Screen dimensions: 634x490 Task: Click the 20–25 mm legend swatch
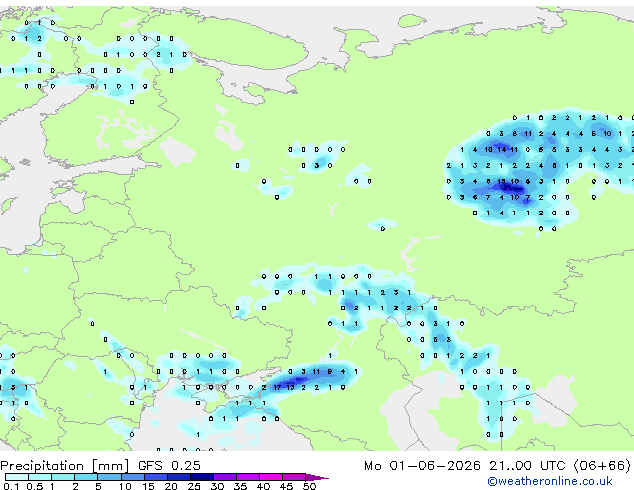[x=178, y=477]
